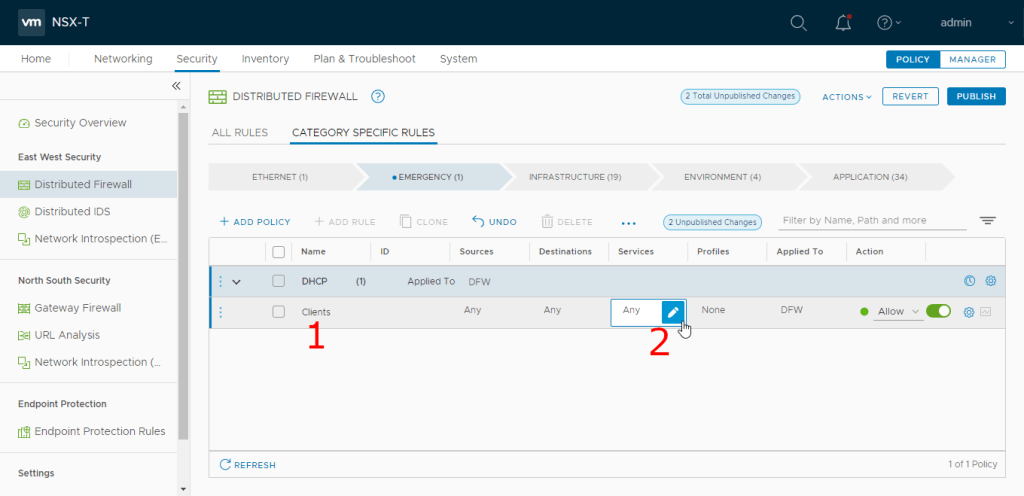Expand the Actions dropdown menu
Viewport: 1024px width, 496px height.
[846, 97]
